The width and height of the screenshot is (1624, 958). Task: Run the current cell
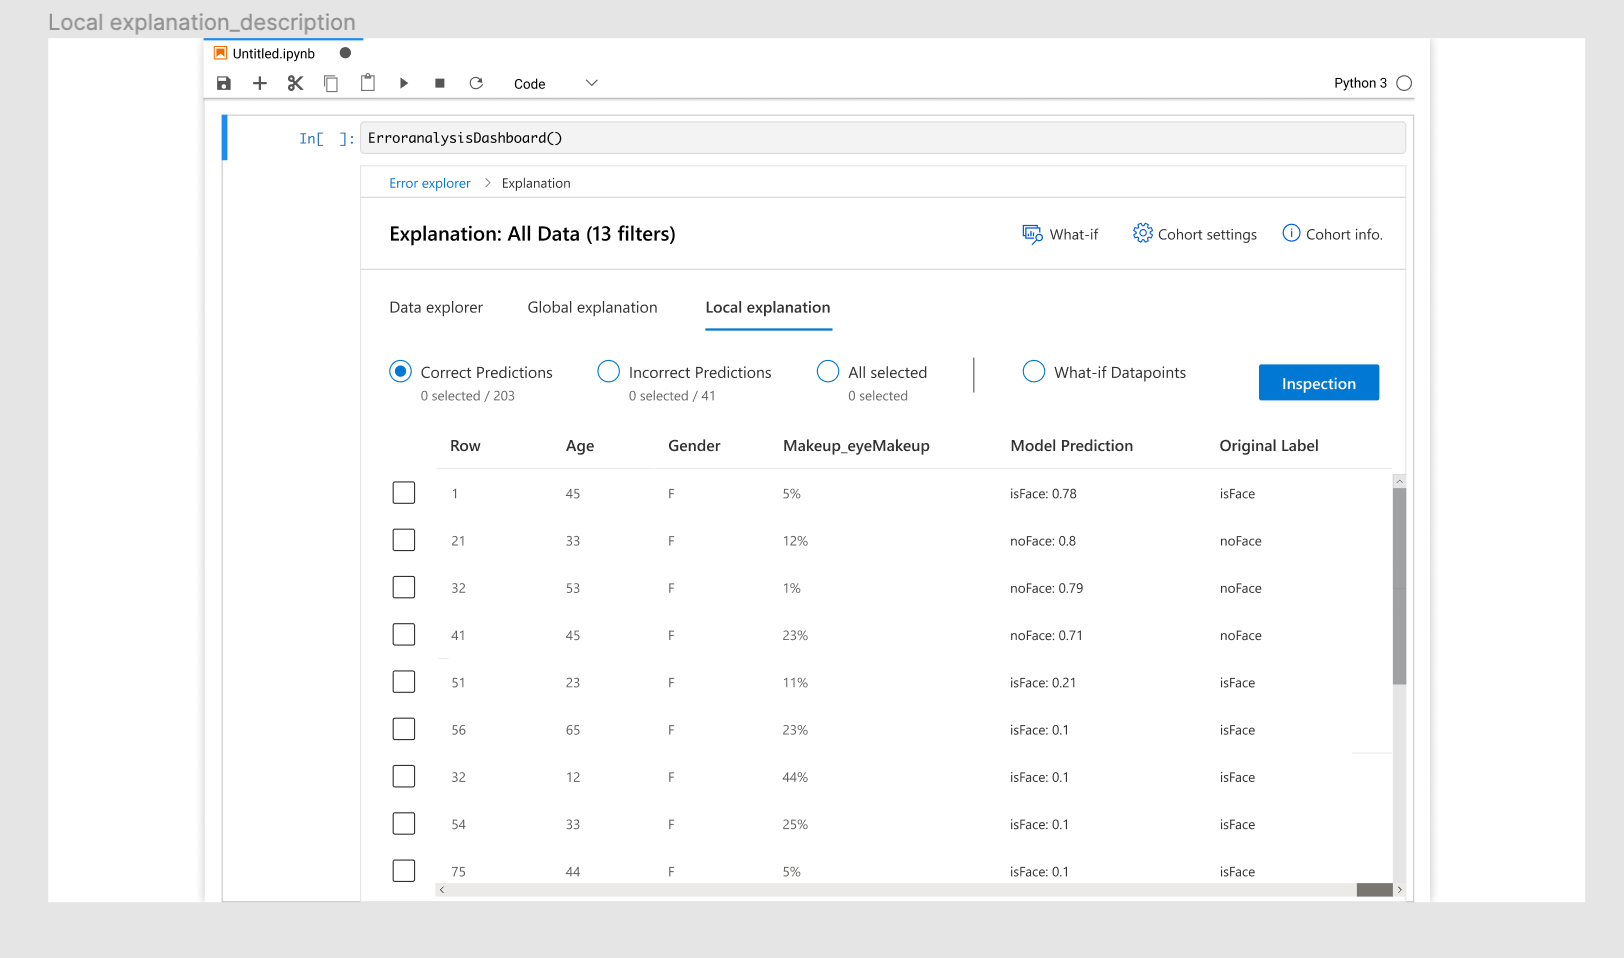[403, 83]
